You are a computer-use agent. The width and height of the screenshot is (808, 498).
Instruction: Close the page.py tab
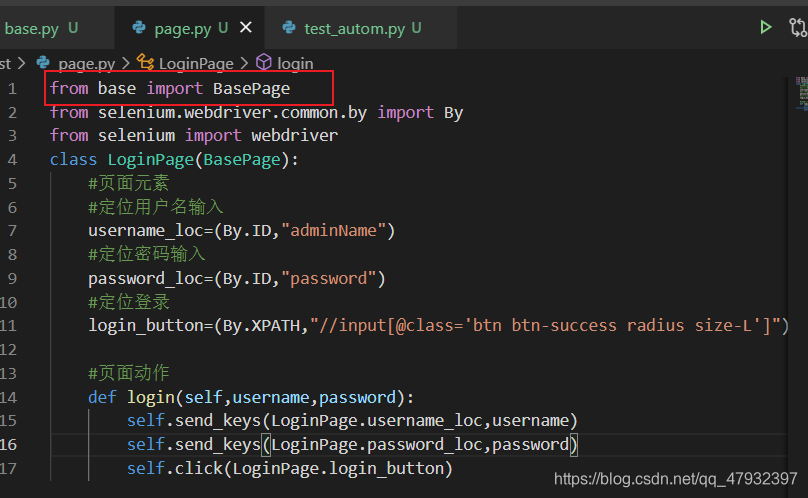pos(246,27)
